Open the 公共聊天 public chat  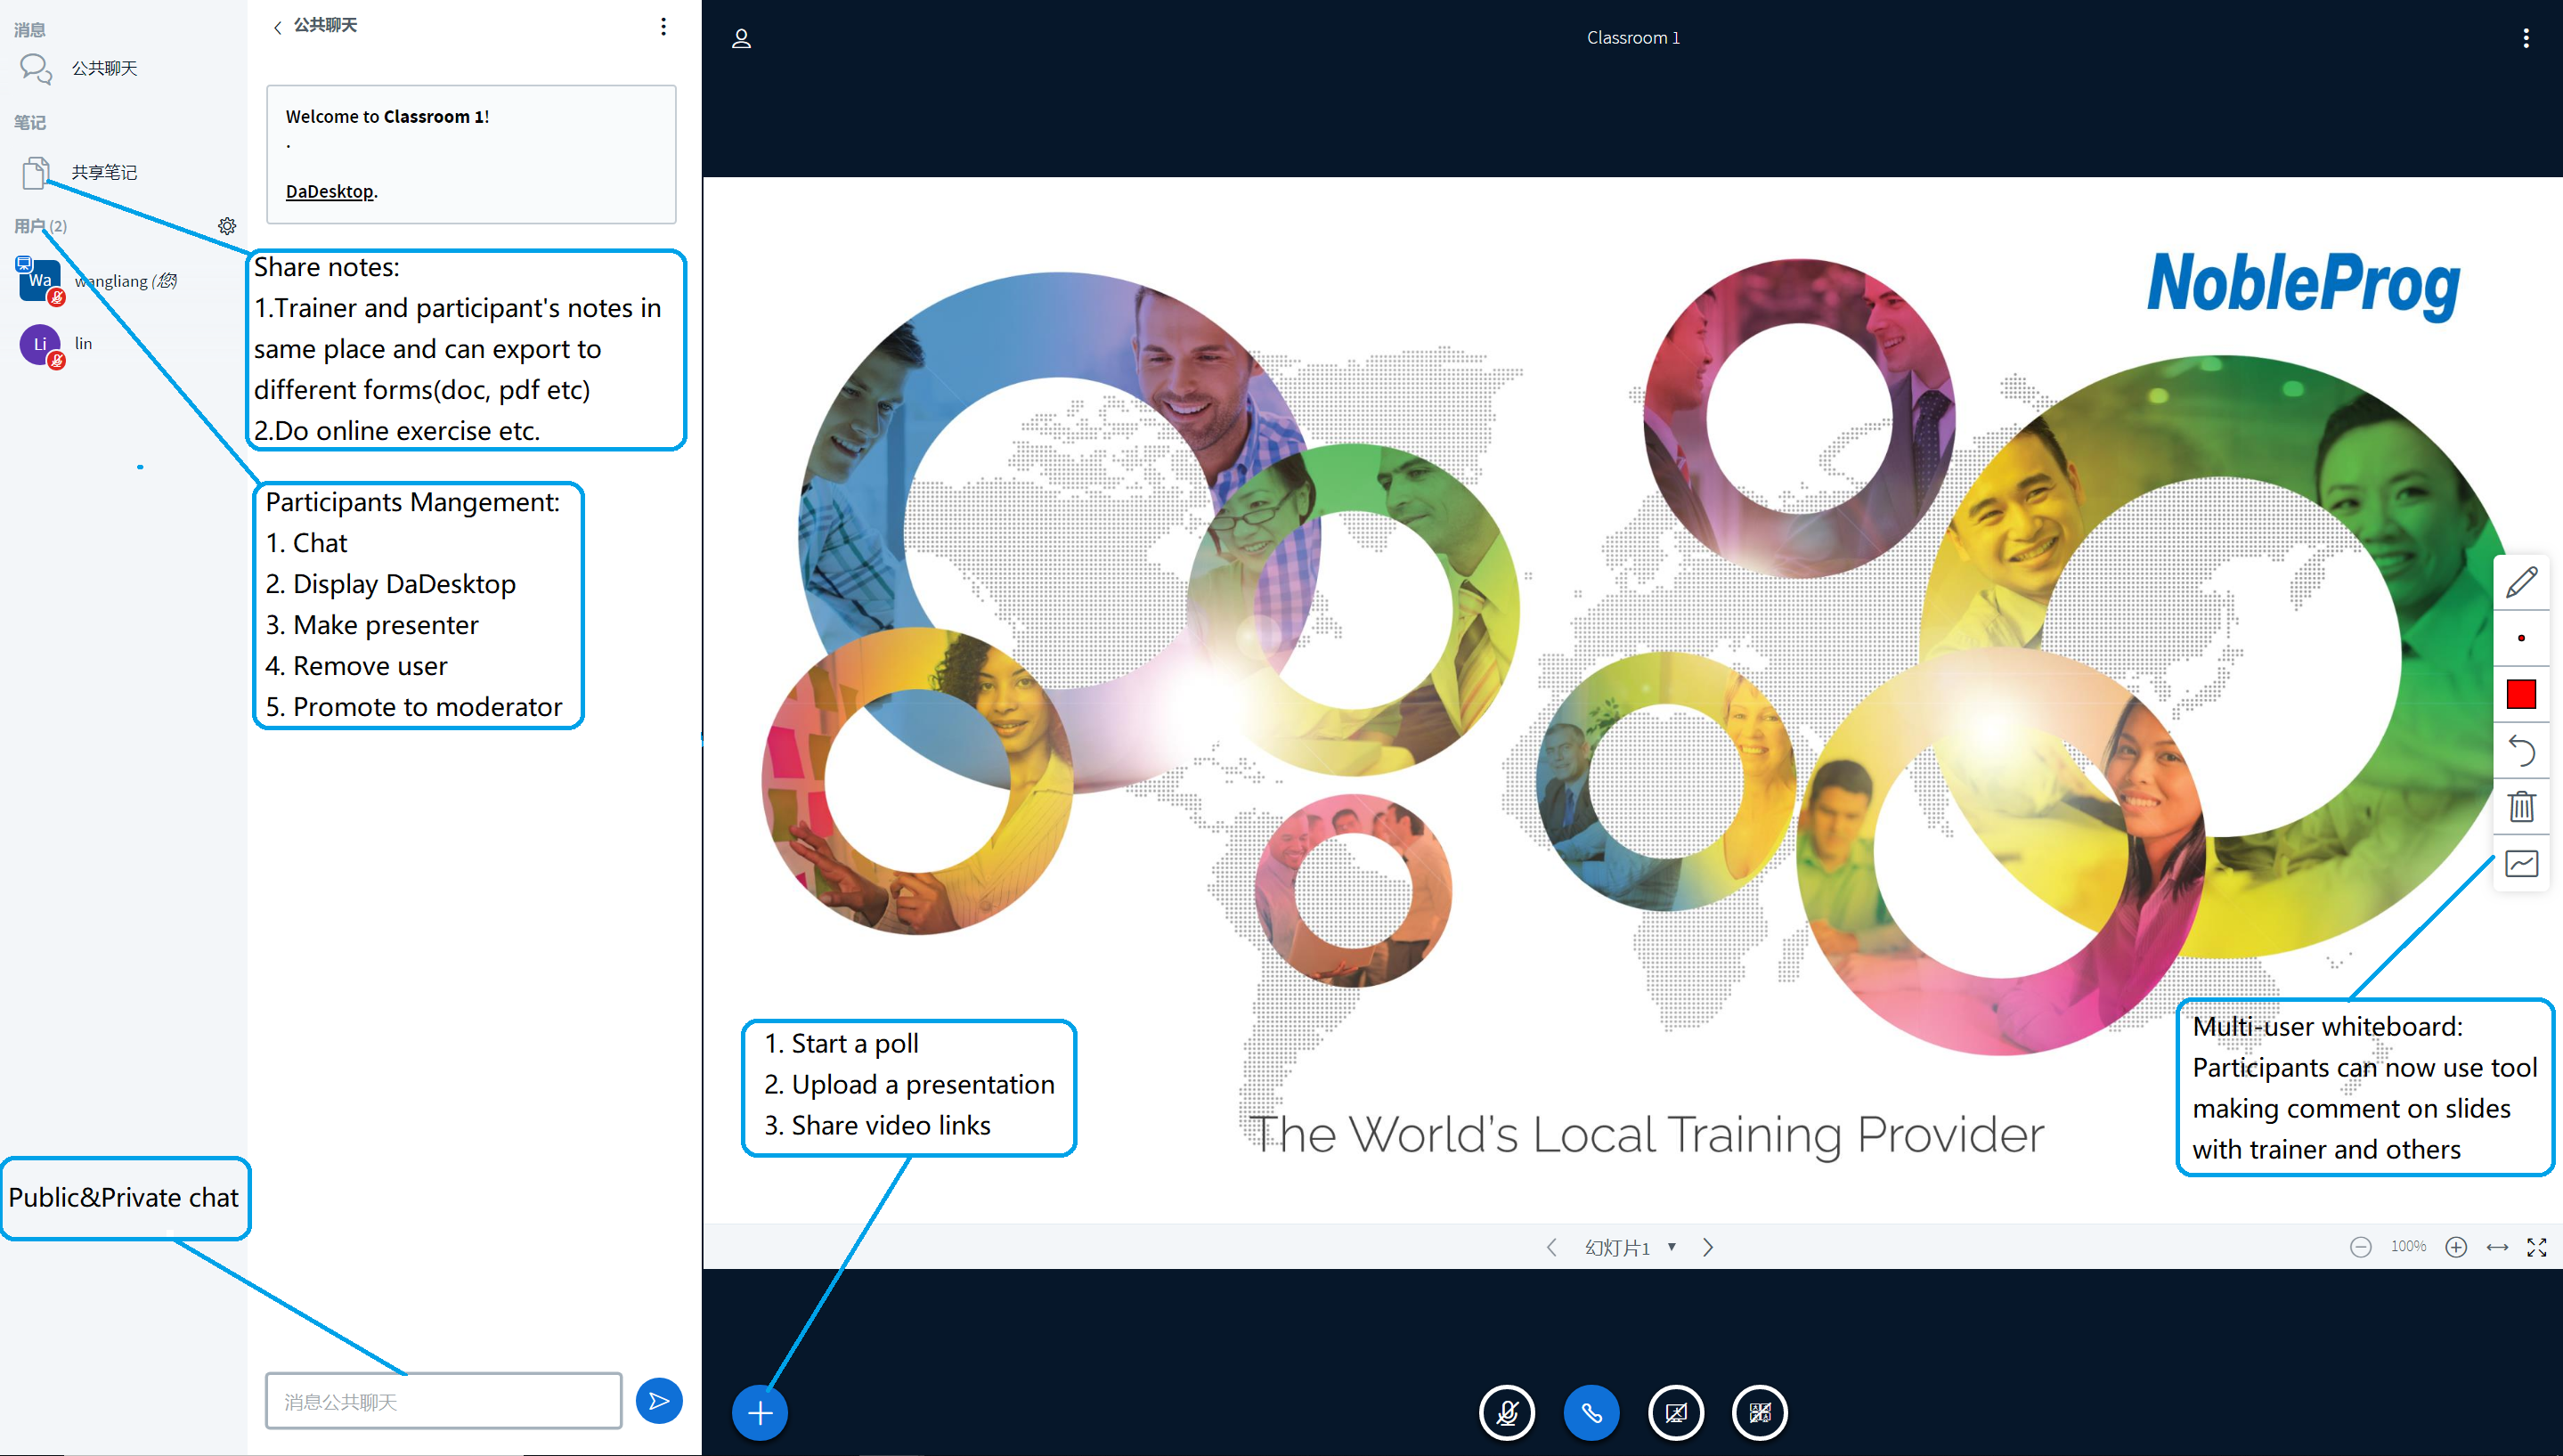click(103, 68)
